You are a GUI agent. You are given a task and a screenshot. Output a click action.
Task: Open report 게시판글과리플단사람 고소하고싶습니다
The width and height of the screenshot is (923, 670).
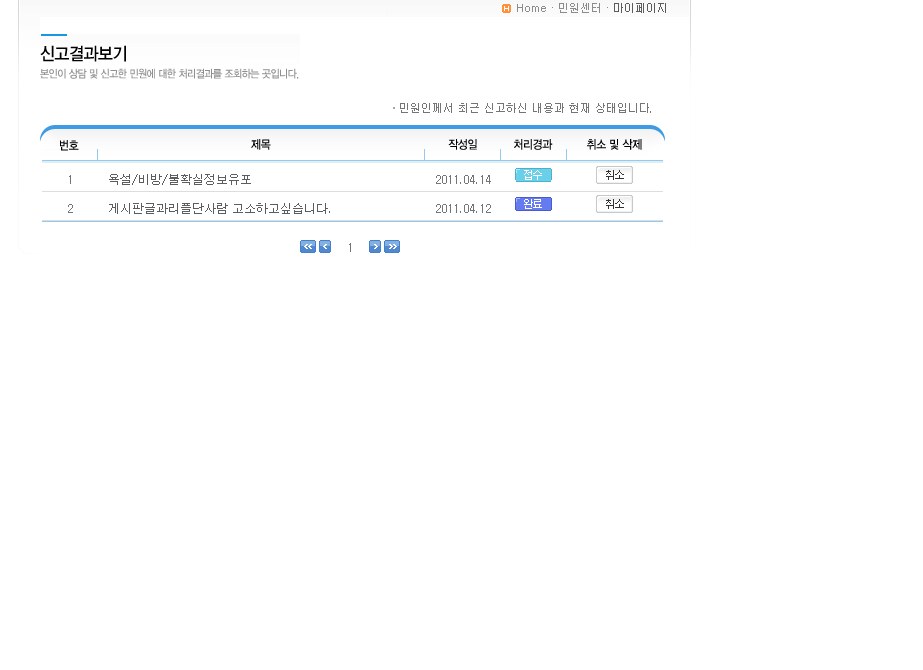219,209
